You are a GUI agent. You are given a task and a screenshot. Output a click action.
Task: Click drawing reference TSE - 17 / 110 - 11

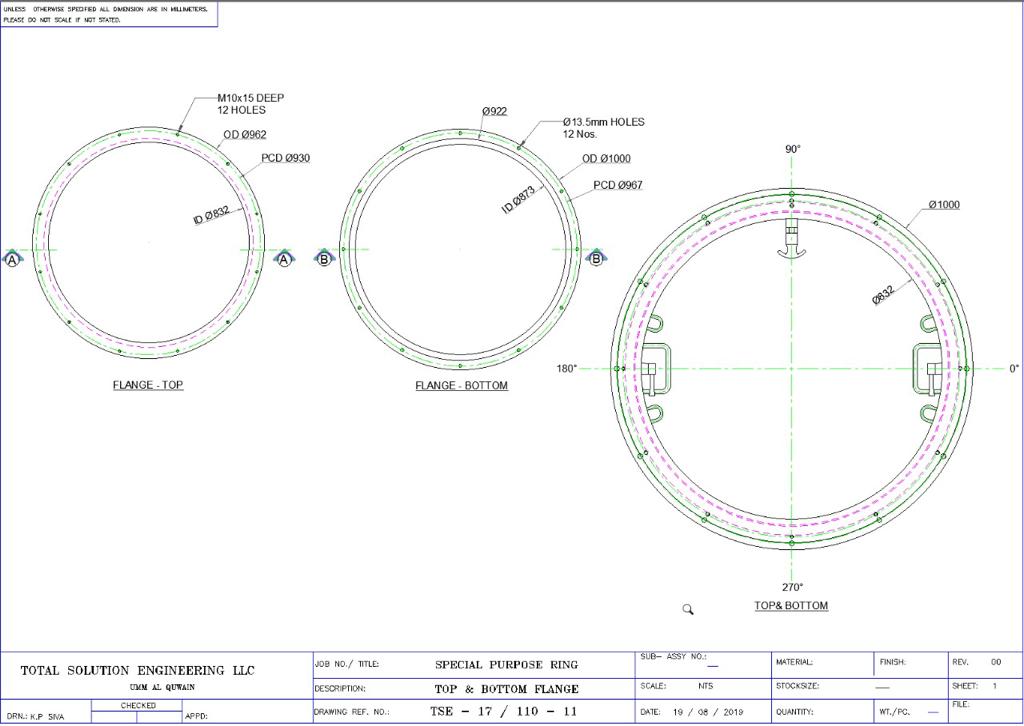pos(503,712)
